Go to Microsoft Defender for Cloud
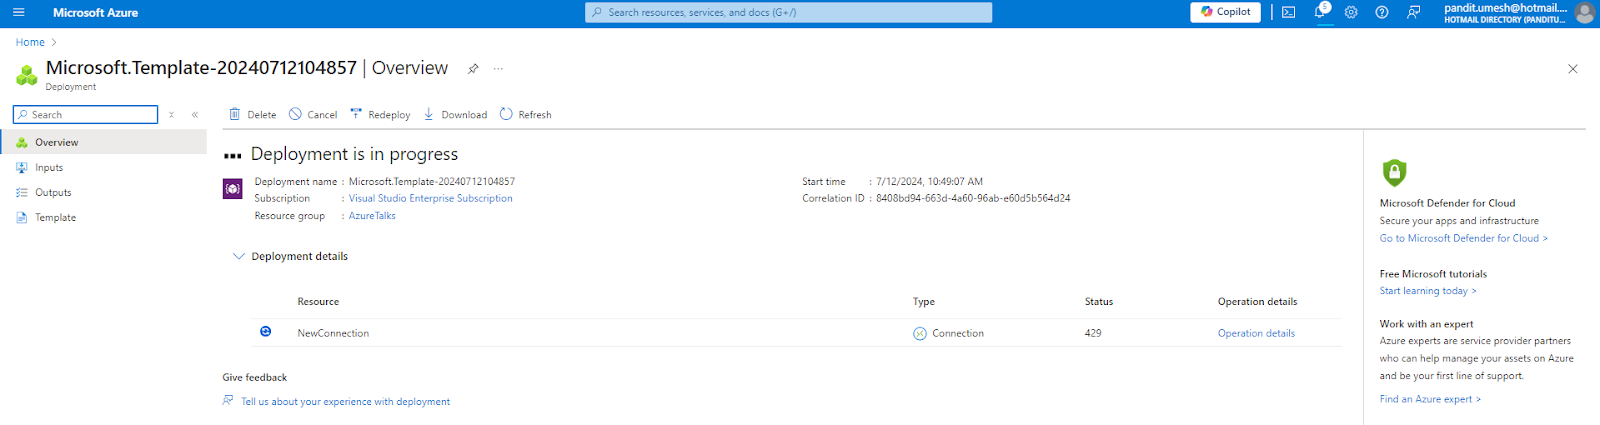The width and height of the screenshot is (1600, 425). [1463, 238]
